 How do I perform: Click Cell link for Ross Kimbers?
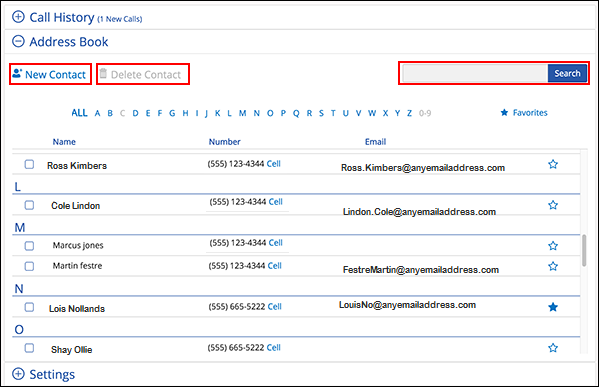pos(274,164)
